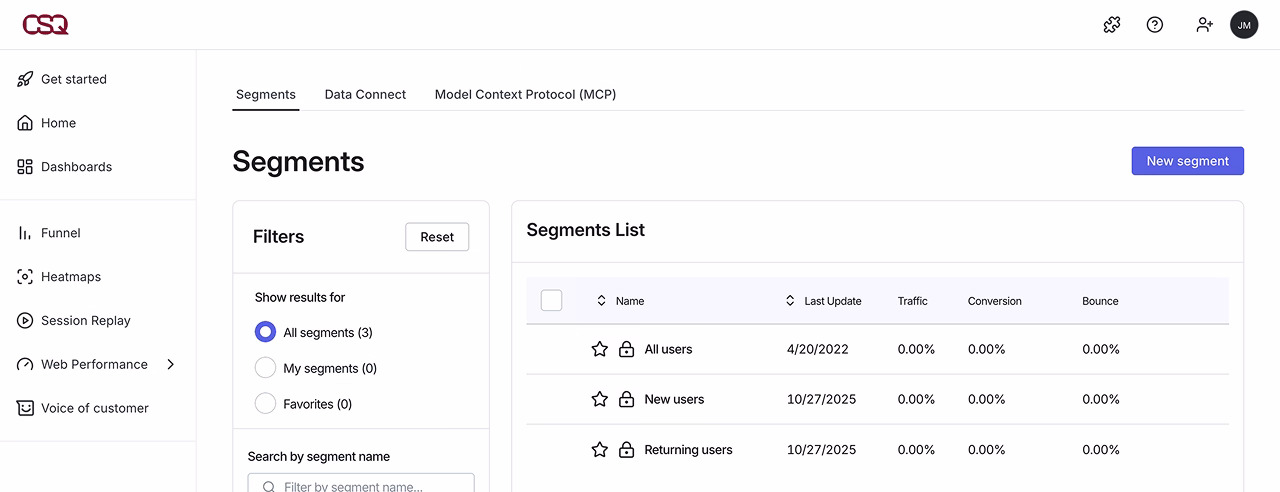This screenshot has width=1280, height=492.
Task: Click the New segment button
Action: coord(1188,161)
